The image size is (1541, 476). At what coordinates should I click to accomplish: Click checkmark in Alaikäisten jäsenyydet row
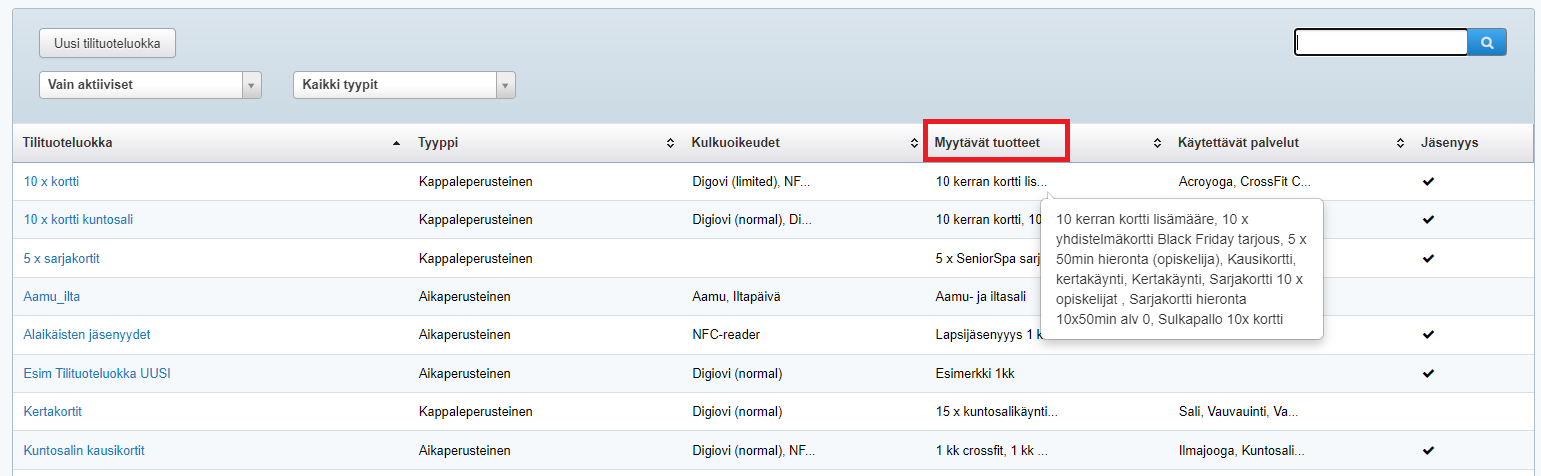[x=1428, y=335]
